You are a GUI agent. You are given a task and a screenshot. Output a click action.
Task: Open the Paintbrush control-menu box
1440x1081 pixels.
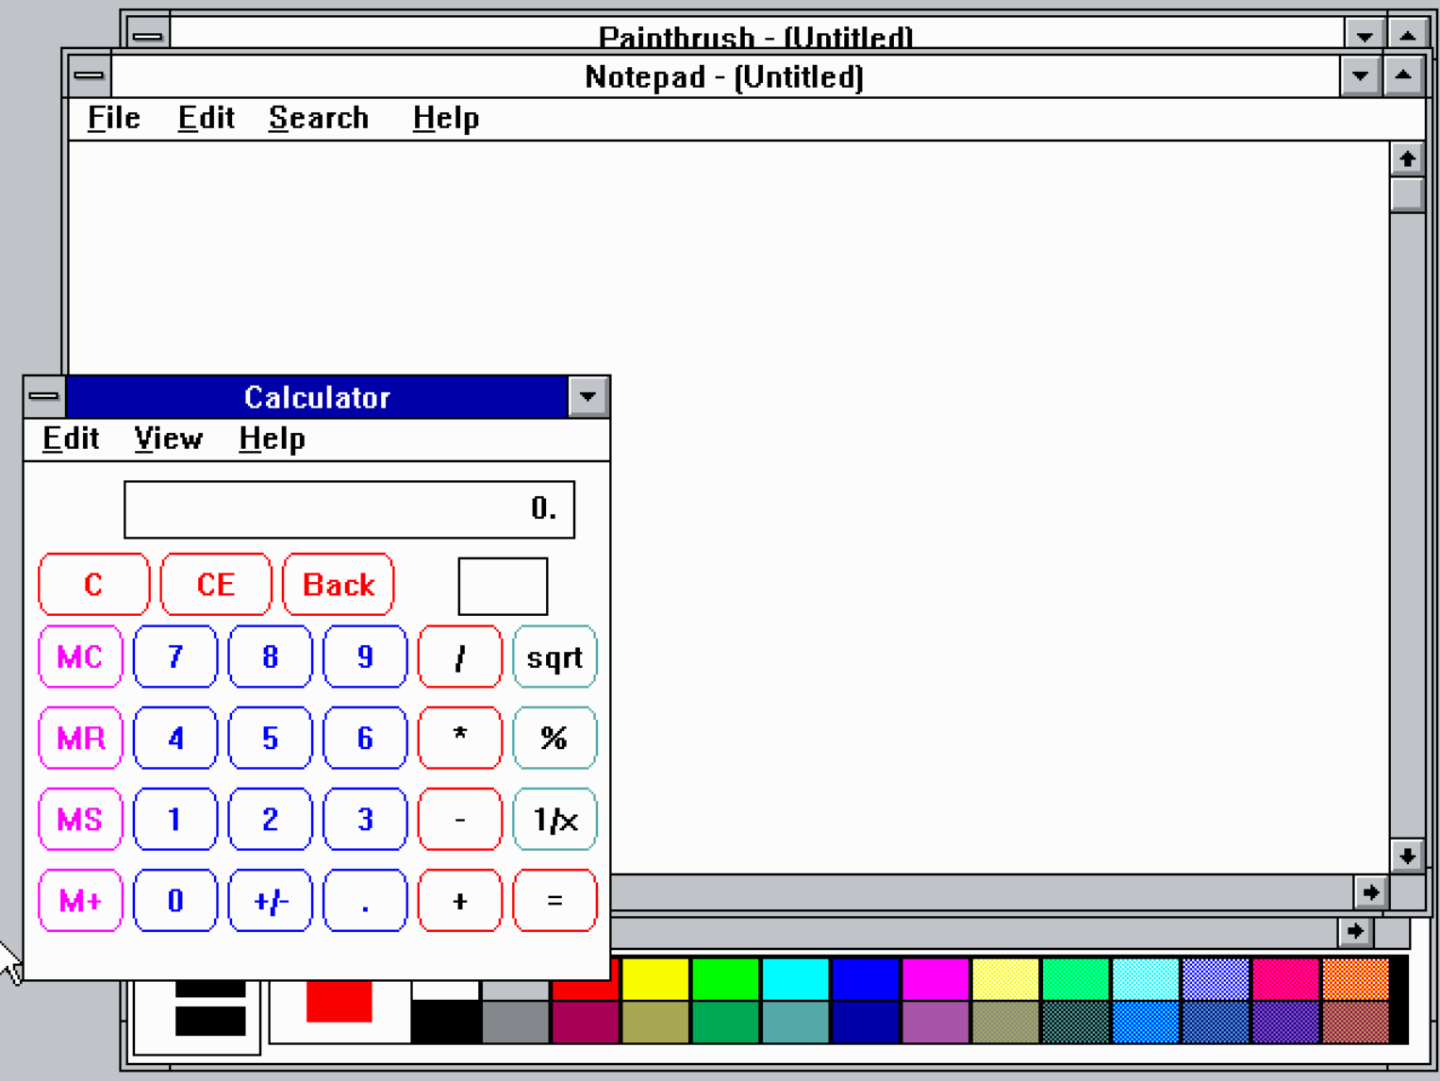(146, 33)
